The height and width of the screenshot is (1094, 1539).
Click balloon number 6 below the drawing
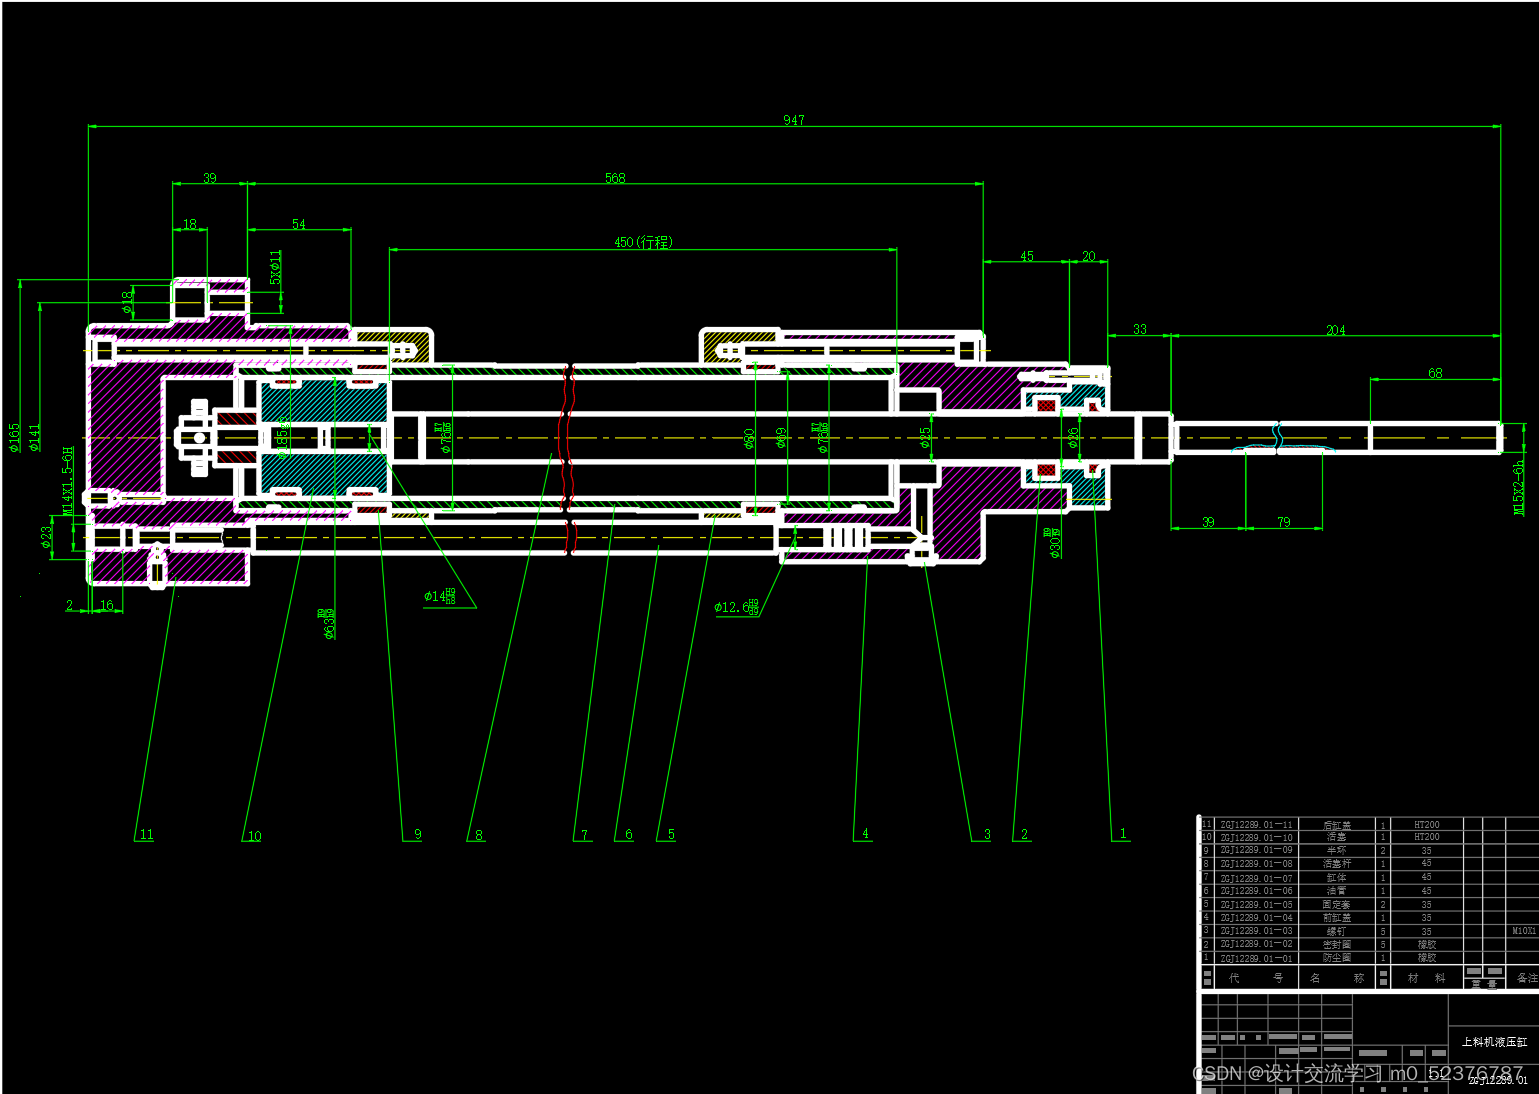[x=629, y=834]
